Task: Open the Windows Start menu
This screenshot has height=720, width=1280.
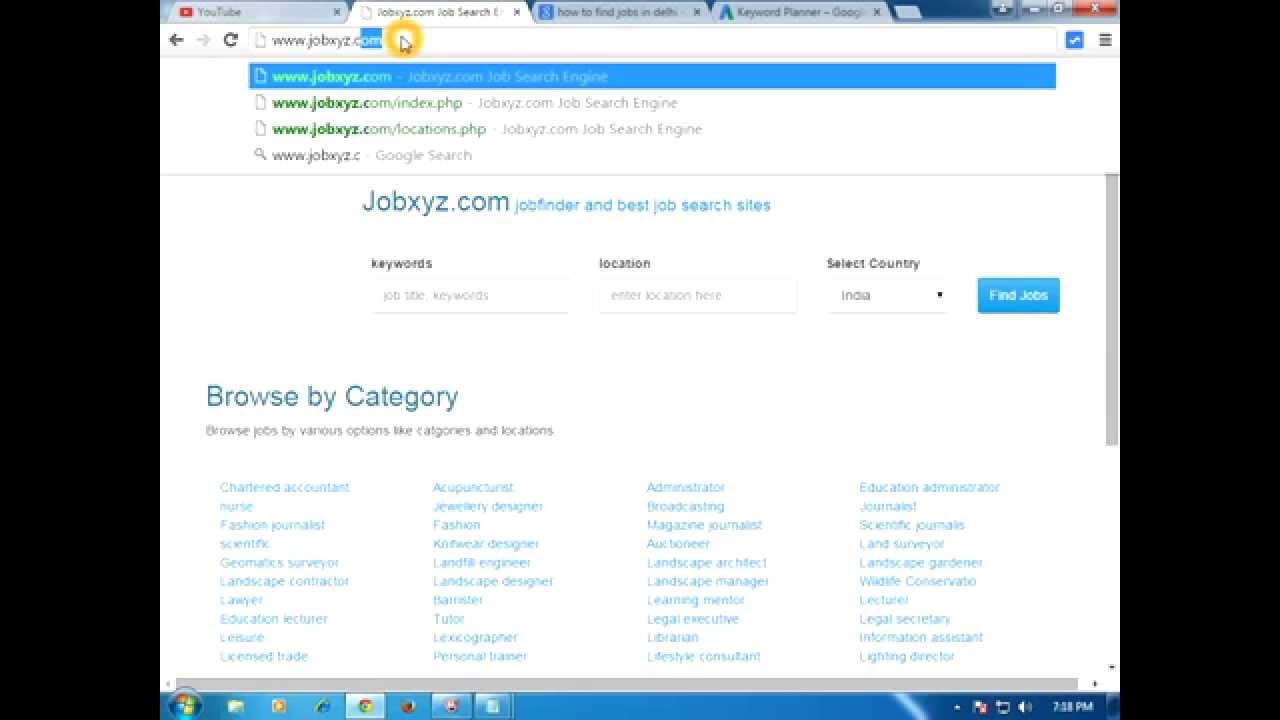Action: coord(184,706)
